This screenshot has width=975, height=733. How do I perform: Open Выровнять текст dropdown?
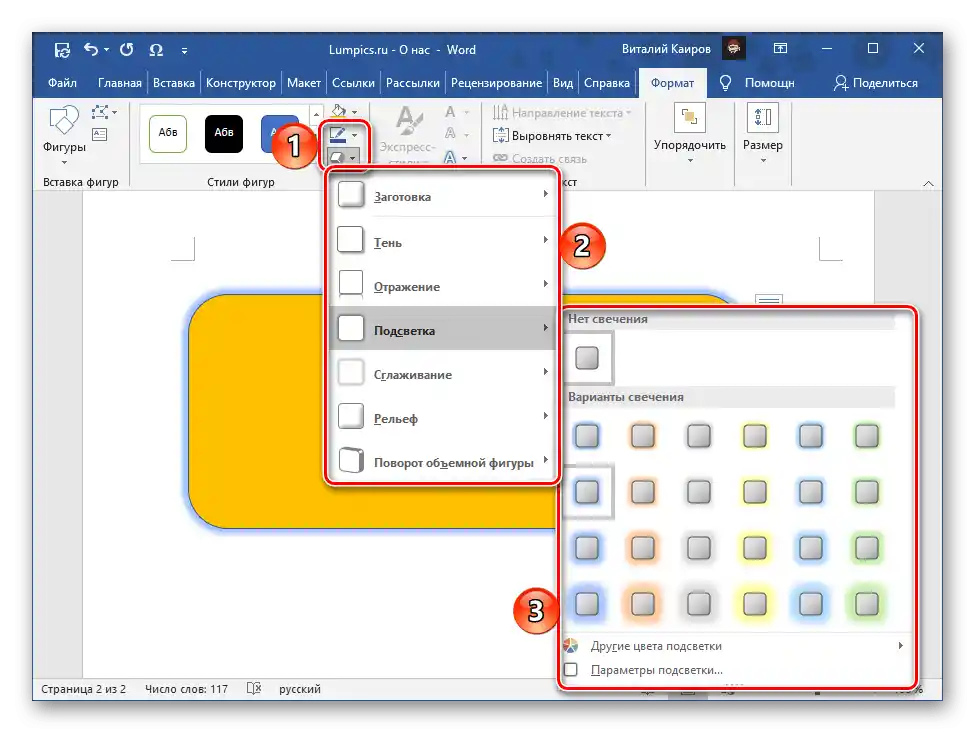point(552,136)
